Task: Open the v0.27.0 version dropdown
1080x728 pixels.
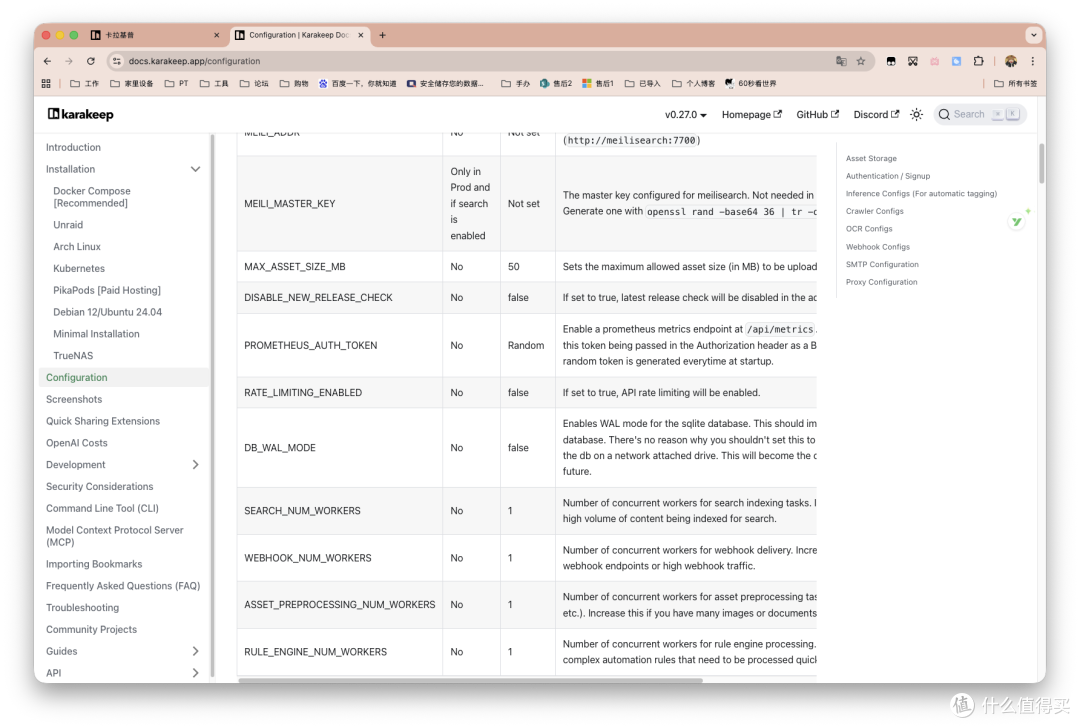Action: [x=685, y=114]
